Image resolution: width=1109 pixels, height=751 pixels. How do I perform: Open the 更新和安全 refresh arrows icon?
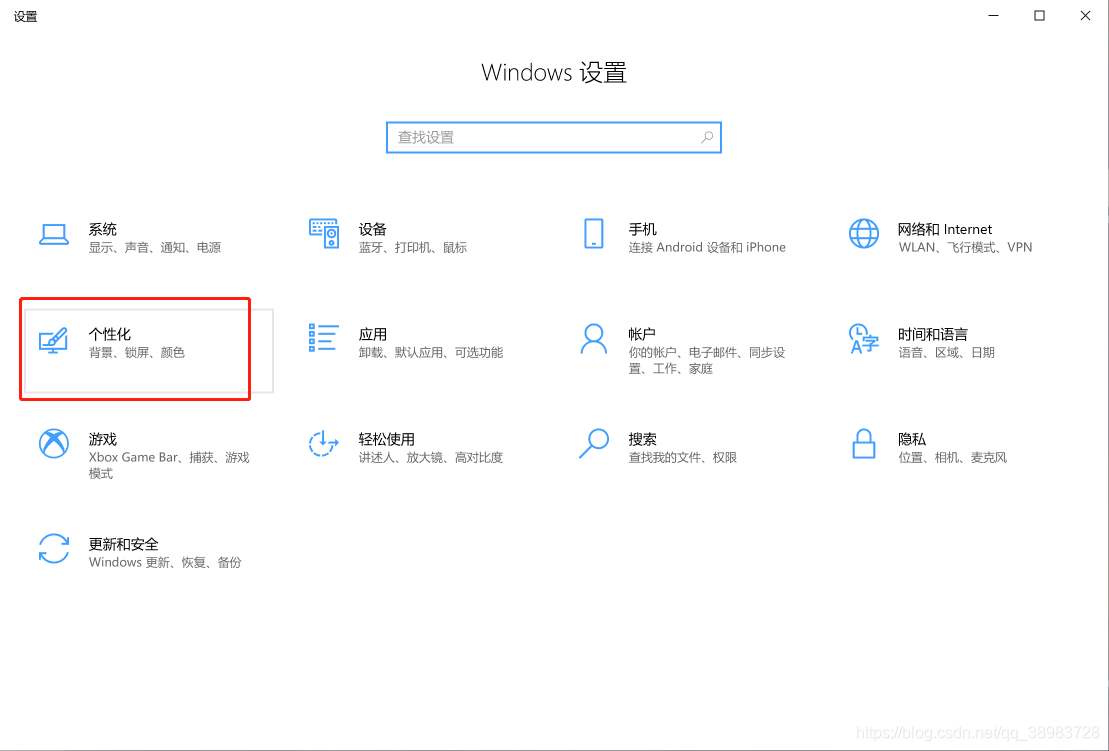54,549
